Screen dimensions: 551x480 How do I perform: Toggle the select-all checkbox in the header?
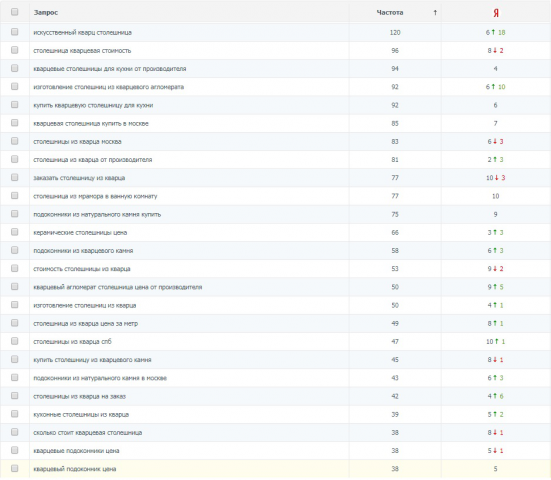pos(14,12)
